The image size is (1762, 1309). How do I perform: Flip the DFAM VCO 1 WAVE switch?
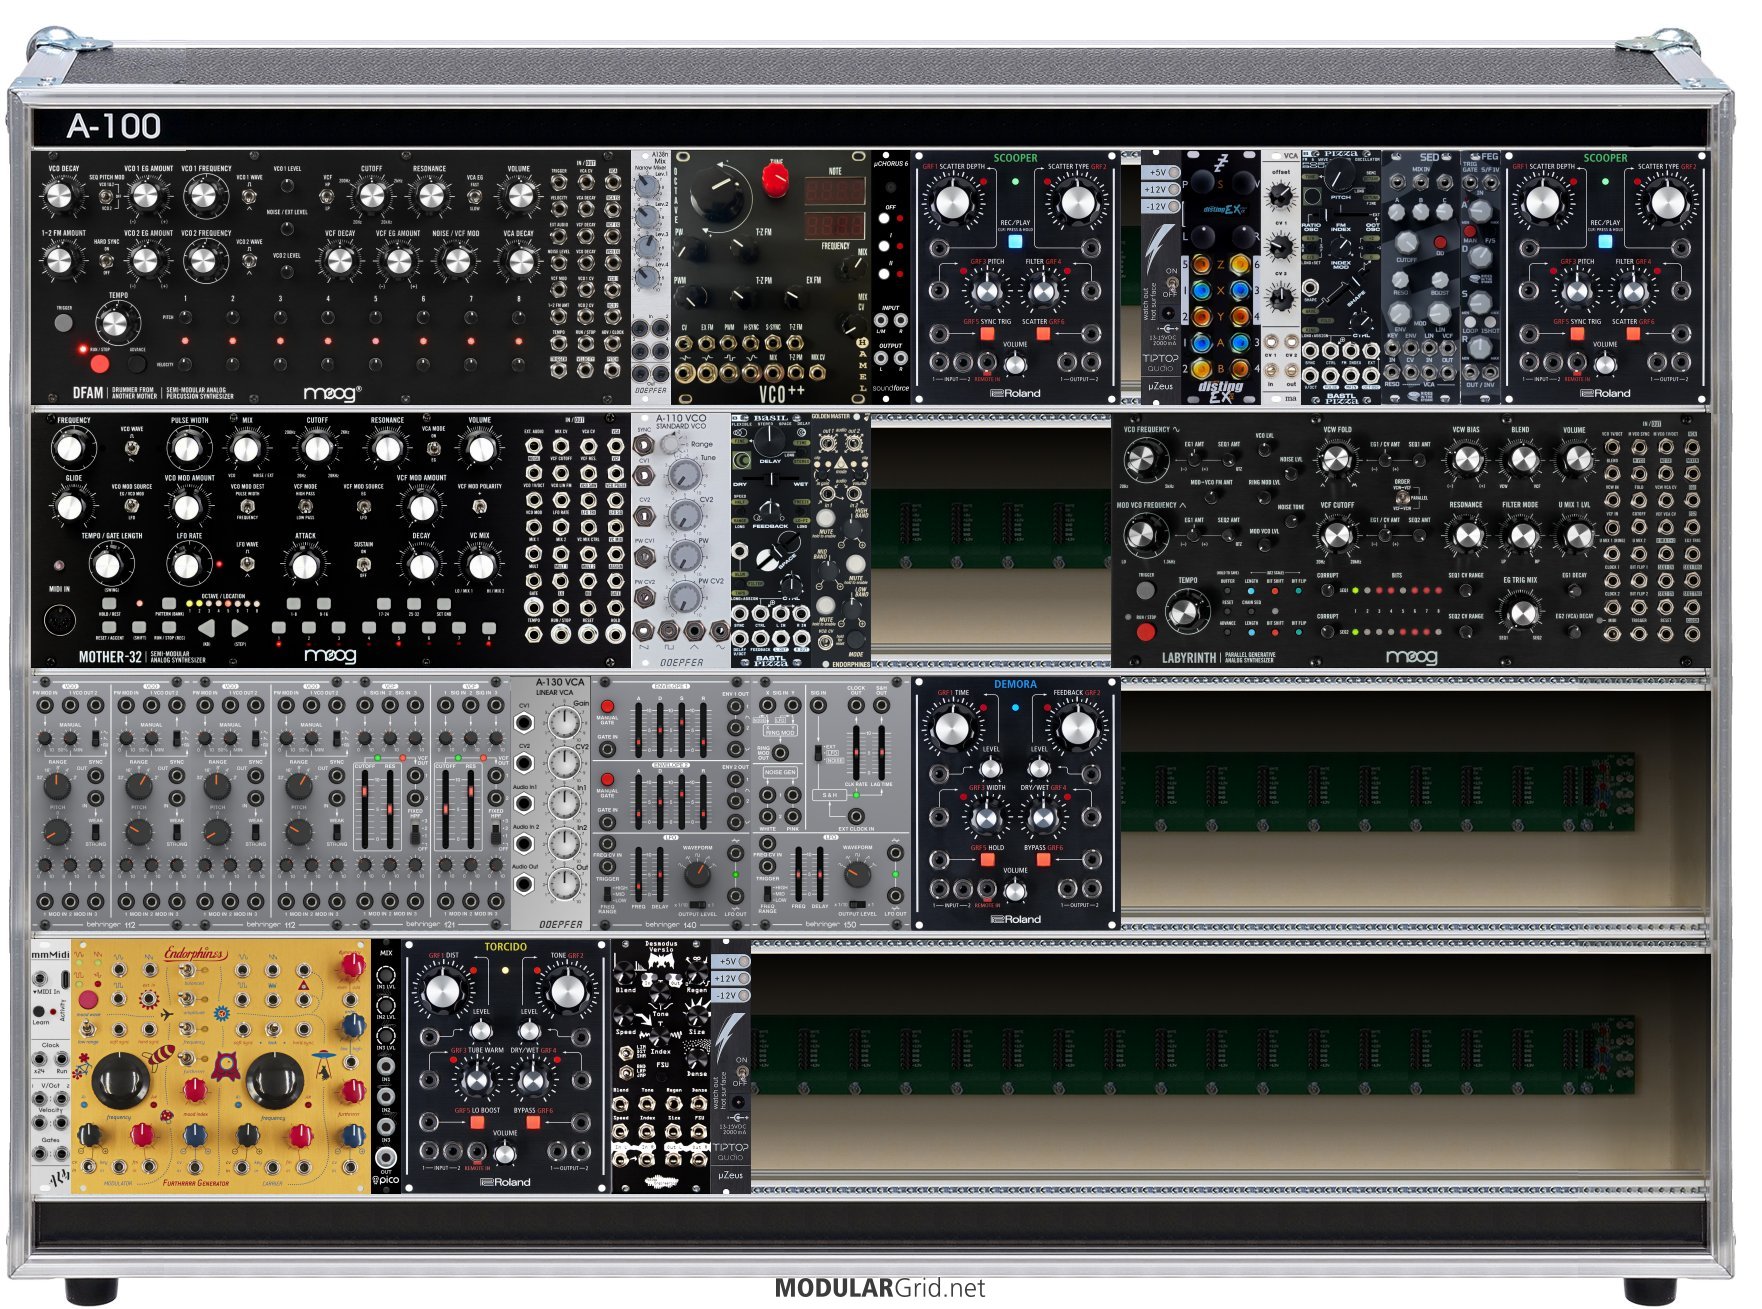(249, 196)
